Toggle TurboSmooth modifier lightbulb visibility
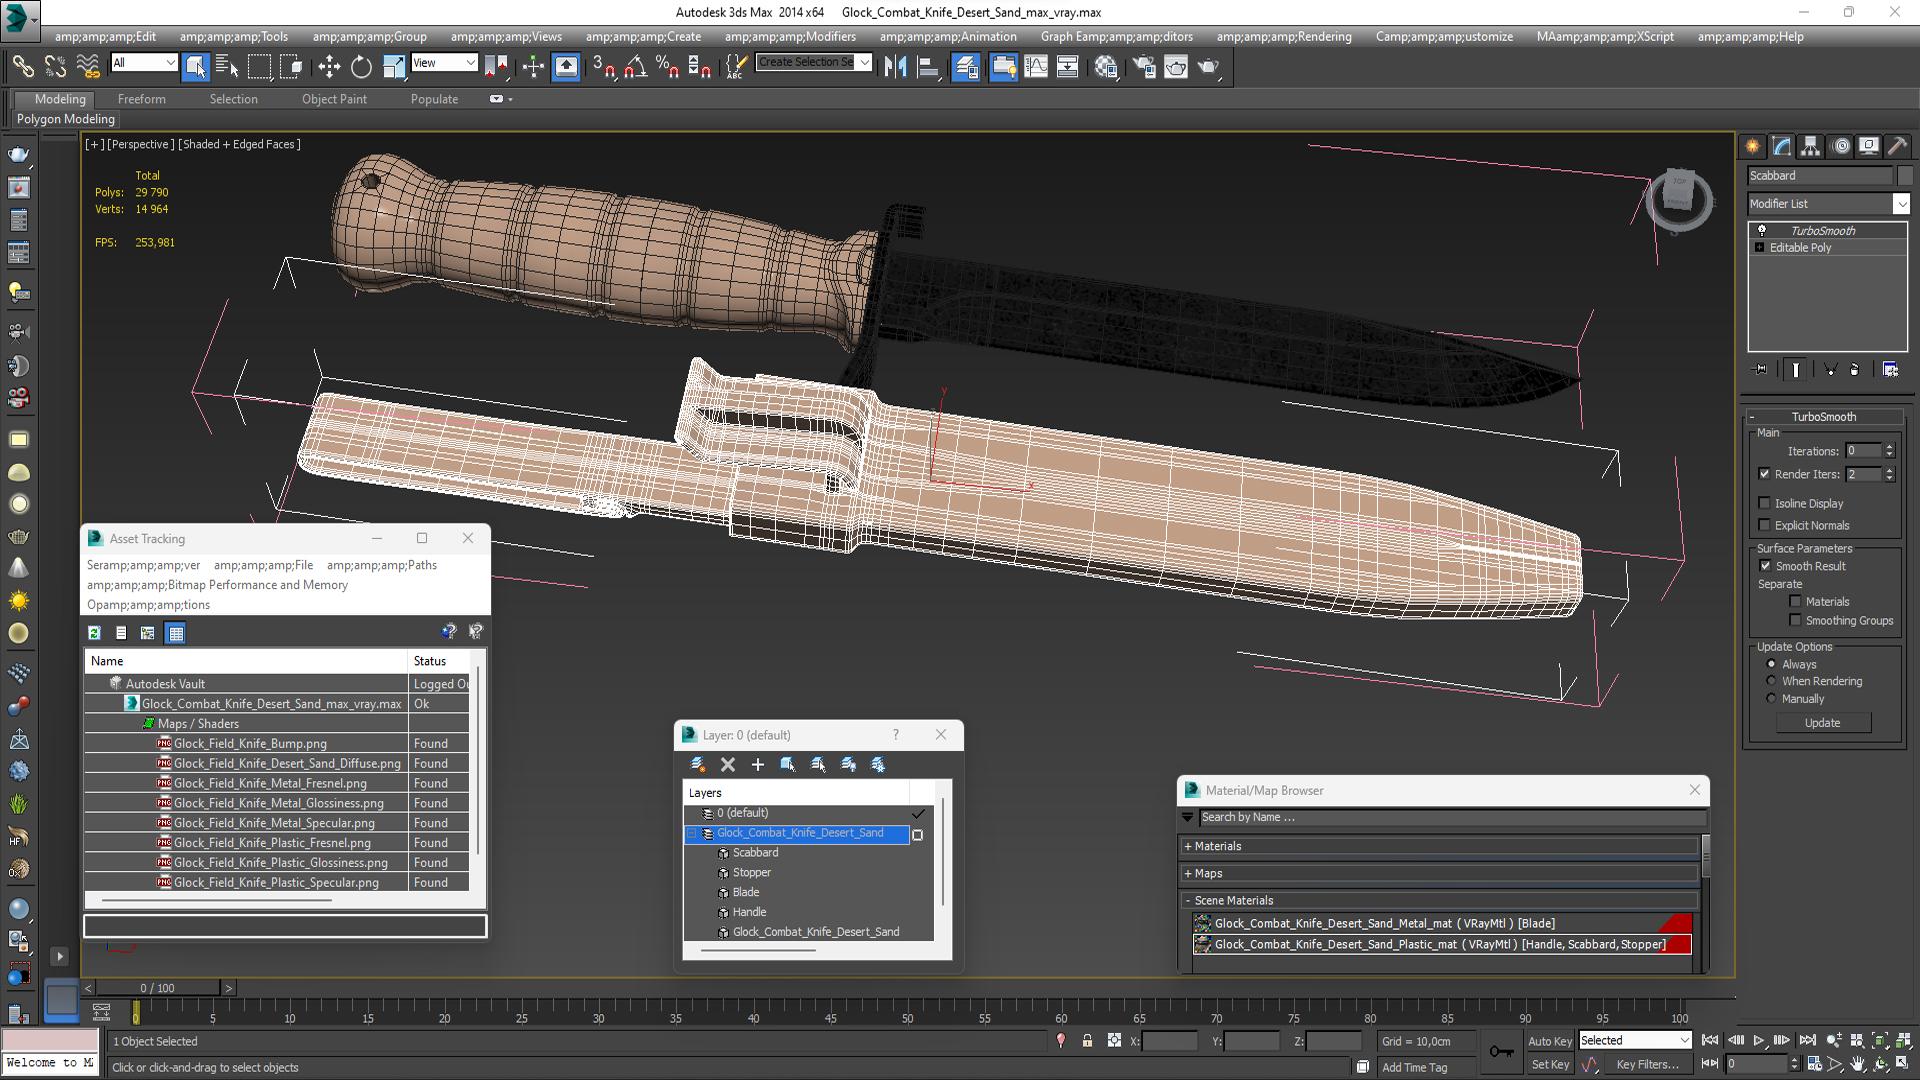The width and height of the screenshot is (1920, 1080). (1762, 230)
